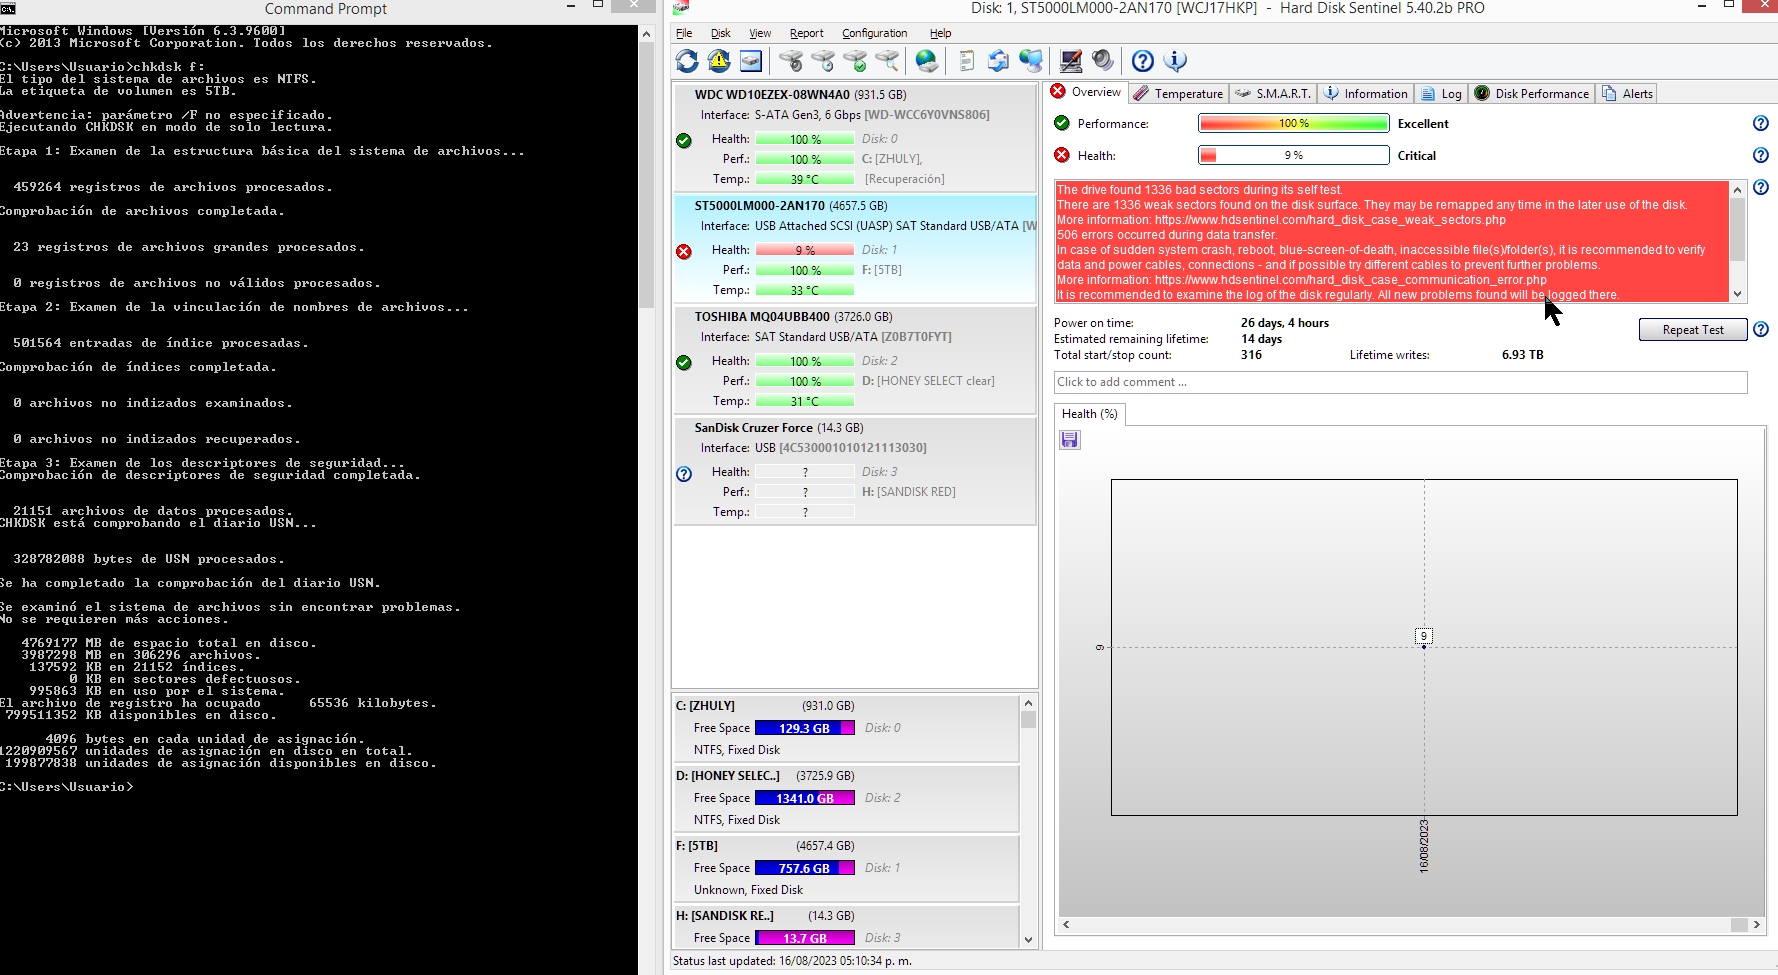The height and width of the screenshot is (975, 1778).
Task: Click the globe with disk toolbar icon
Action: pyautogui.click(x=927, y=61)
